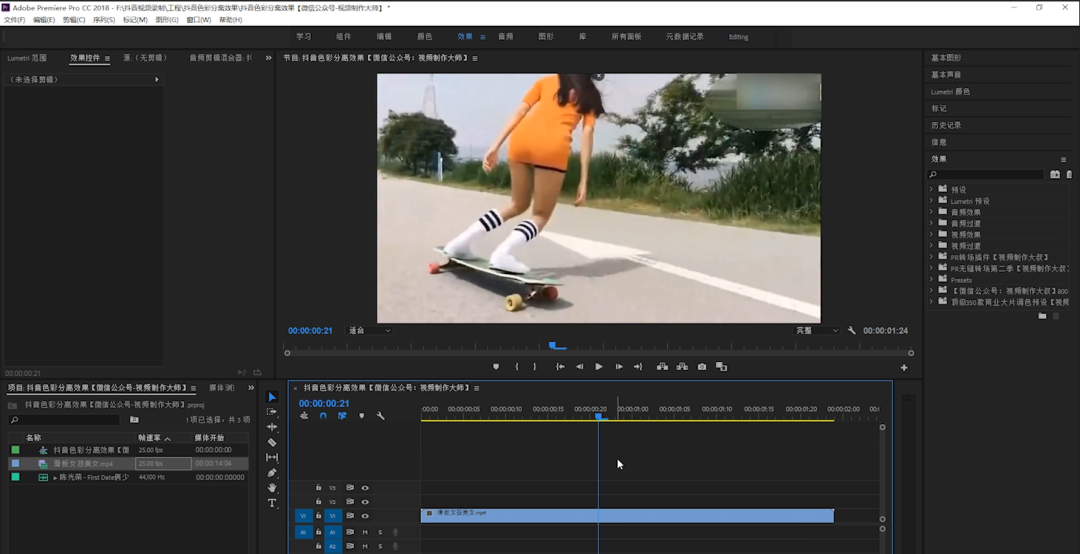Select the Ripple Edit tool
Image resolution: width=1080 pixels, height=554 pixels.
click(x=272, y=427)
